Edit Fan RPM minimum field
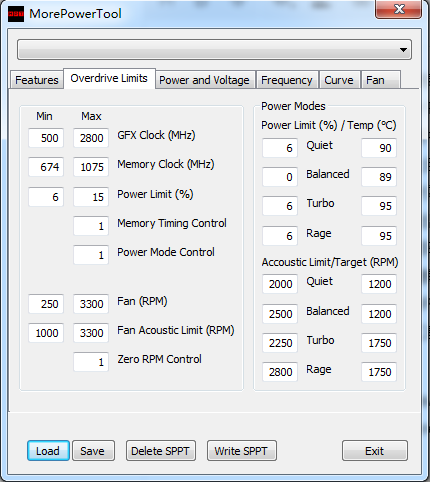The image size is (430, 482). click(46, 304)
